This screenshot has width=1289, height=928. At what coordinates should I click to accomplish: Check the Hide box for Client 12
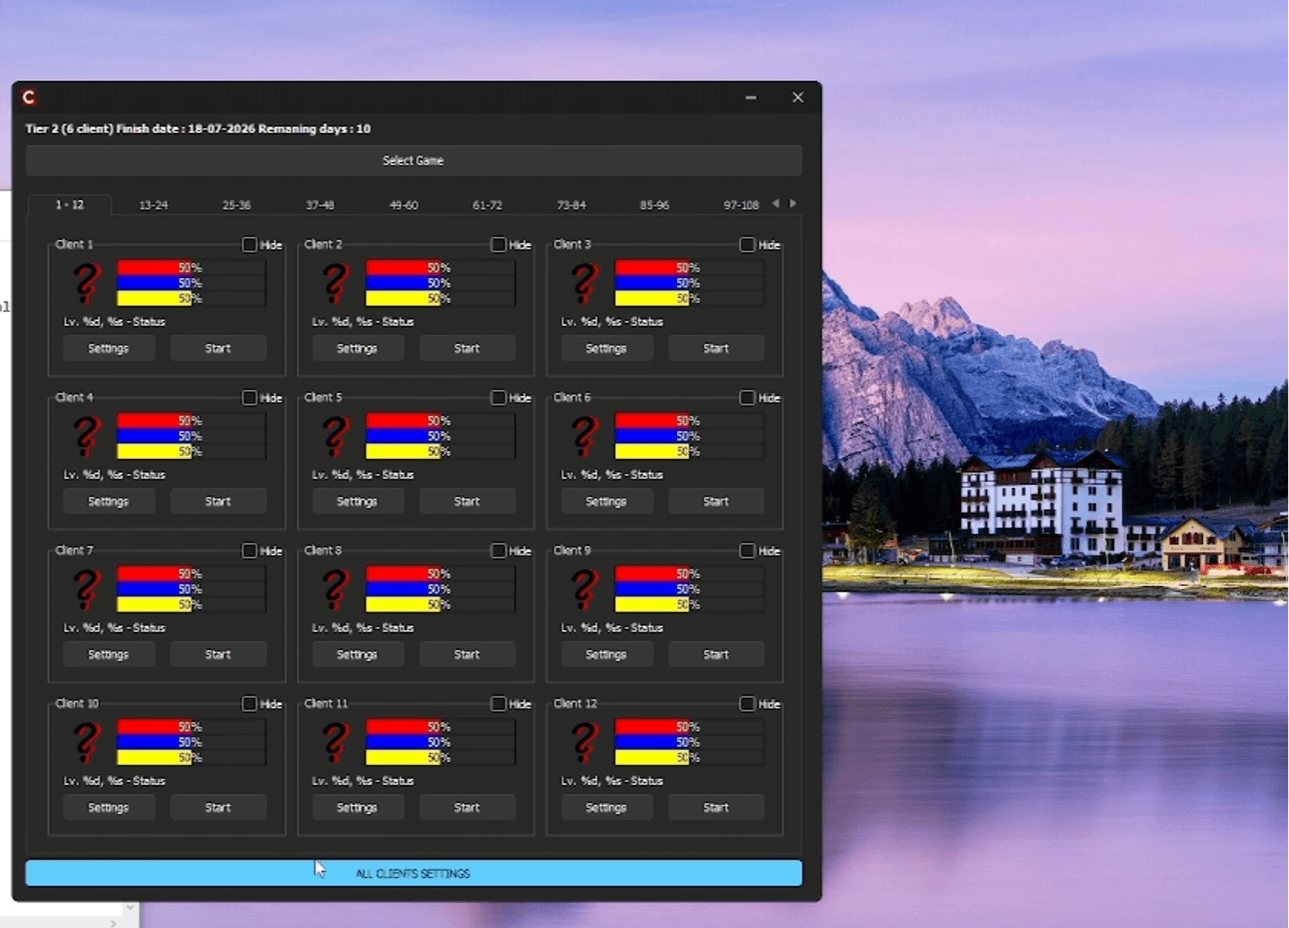click(747, 703)
